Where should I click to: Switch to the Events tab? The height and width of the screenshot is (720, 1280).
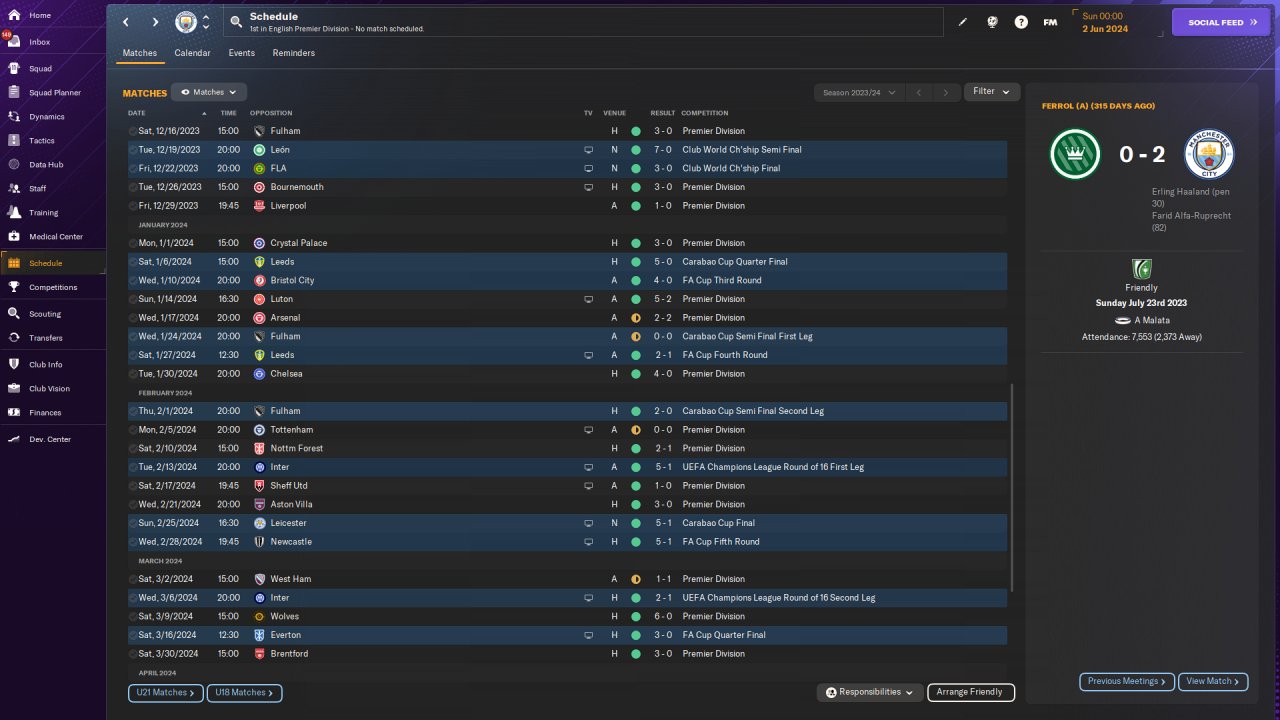click(241, 53)
